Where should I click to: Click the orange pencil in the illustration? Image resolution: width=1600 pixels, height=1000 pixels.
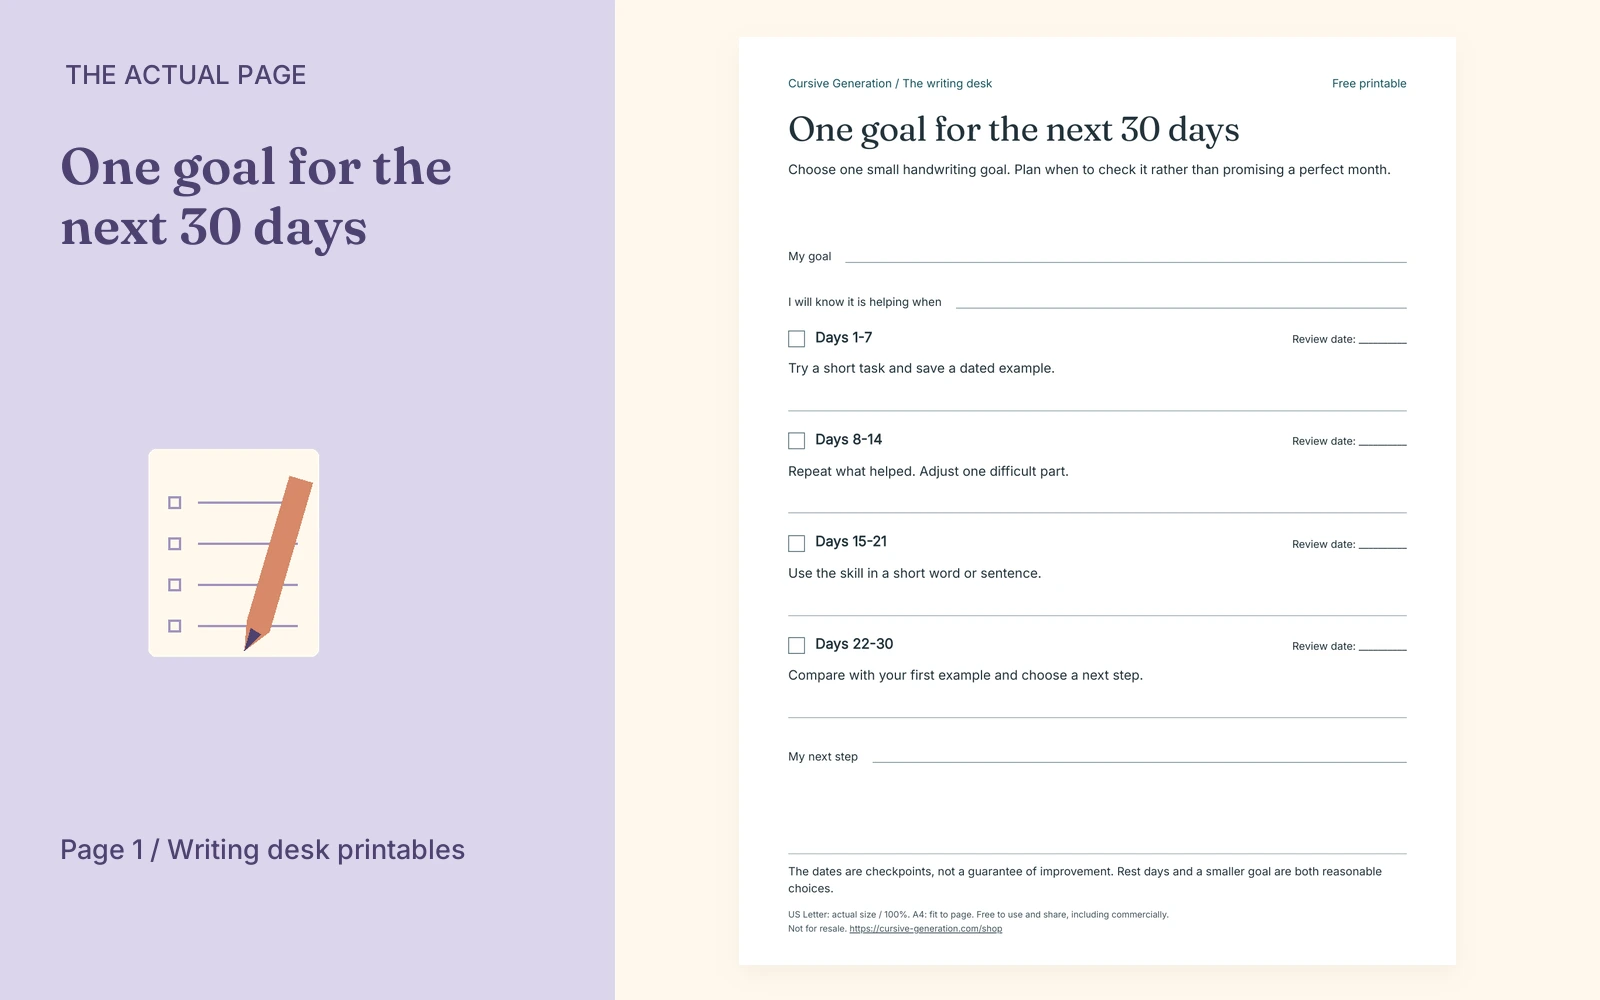279,563
